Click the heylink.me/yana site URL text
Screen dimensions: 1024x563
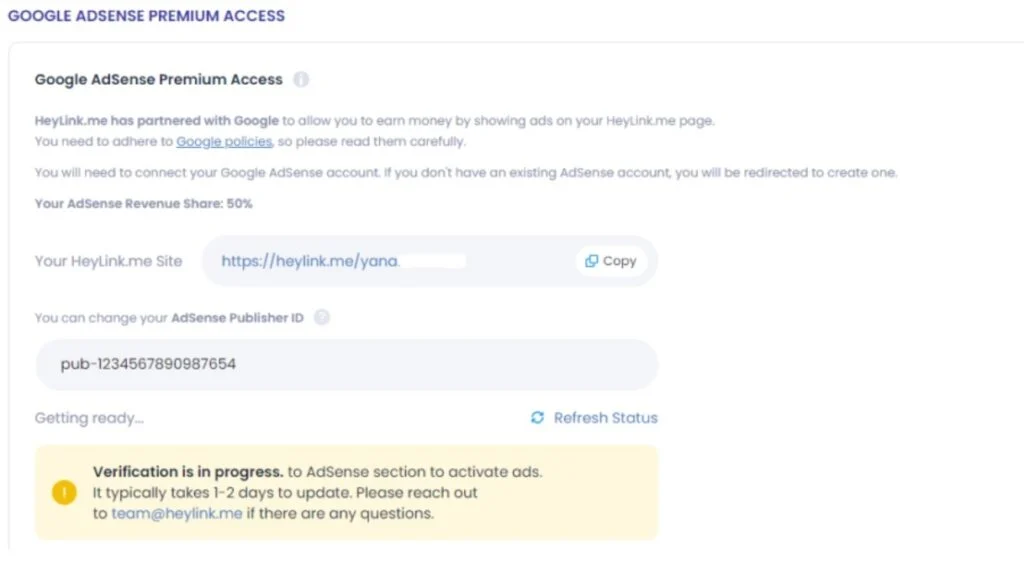(310, 261)
